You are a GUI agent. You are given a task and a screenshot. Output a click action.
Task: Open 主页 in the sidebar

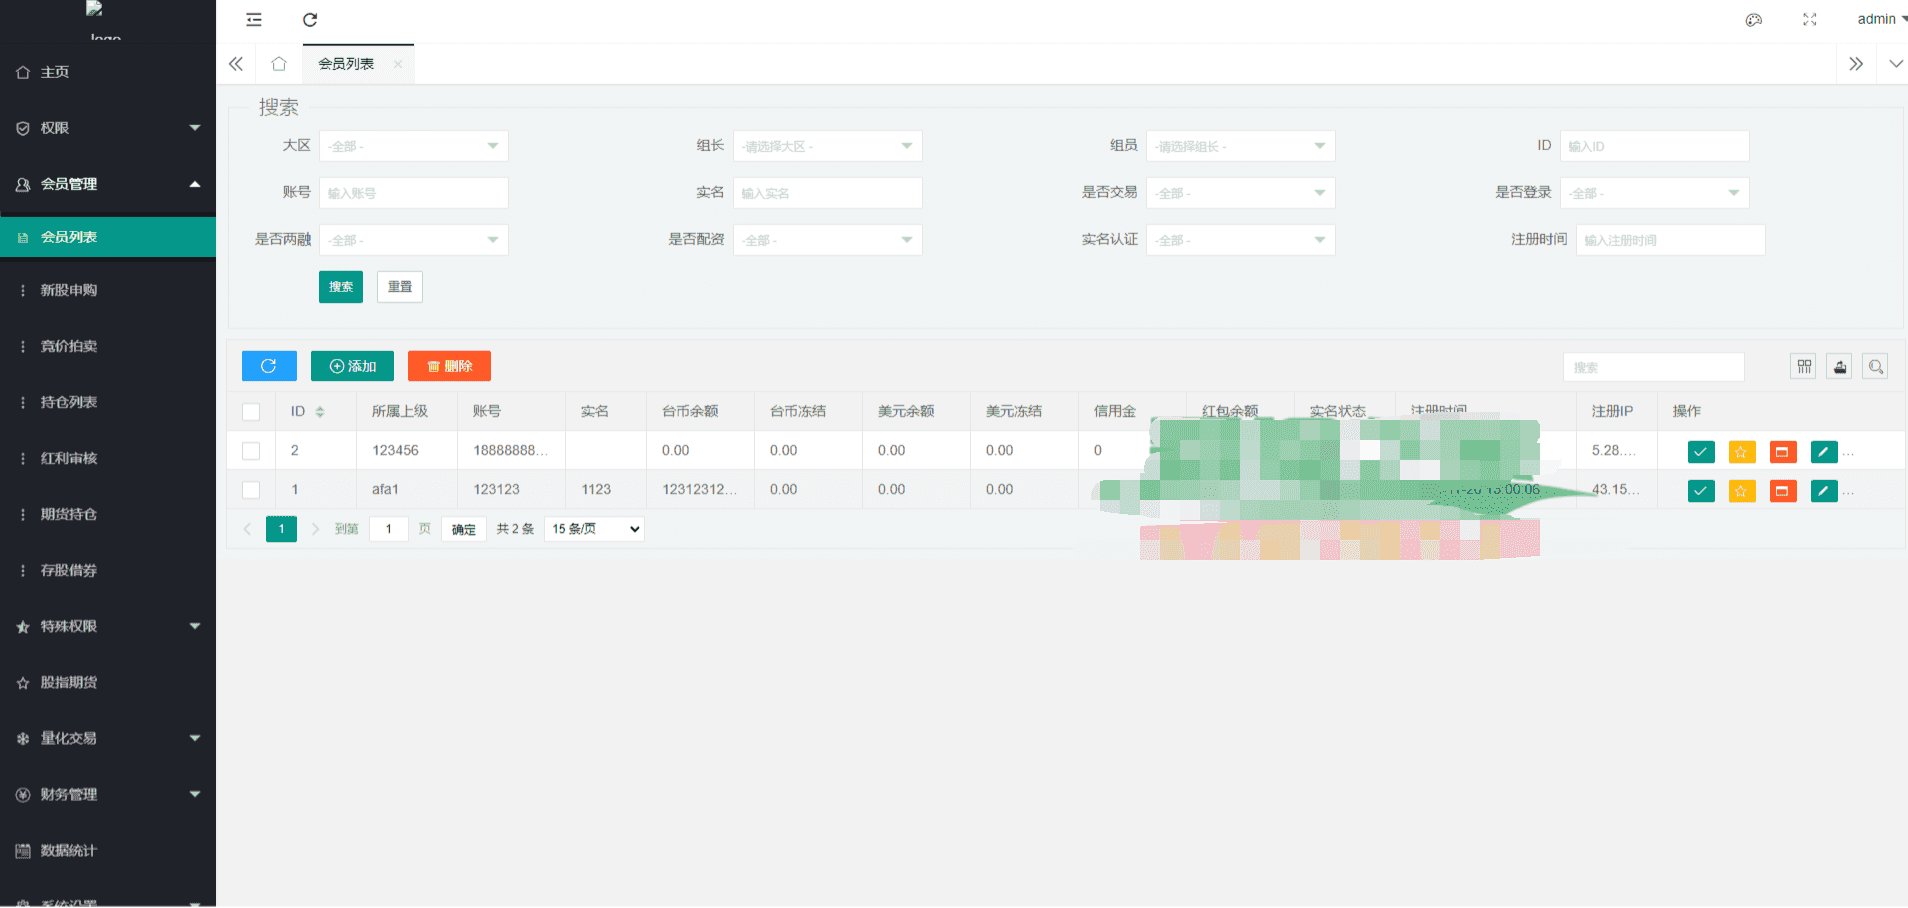108,72
